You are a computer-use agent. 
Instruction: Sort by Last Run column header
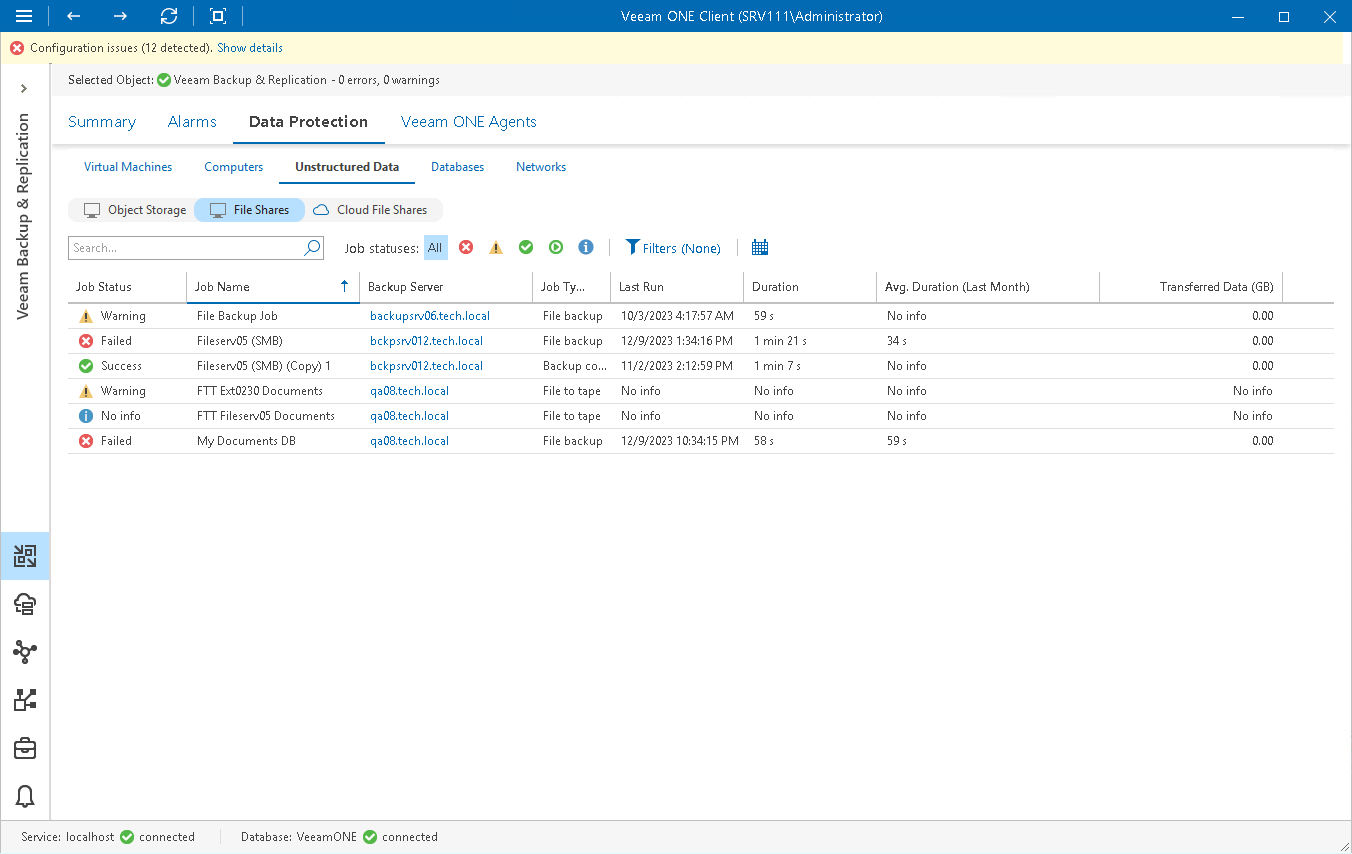point(677,287)
